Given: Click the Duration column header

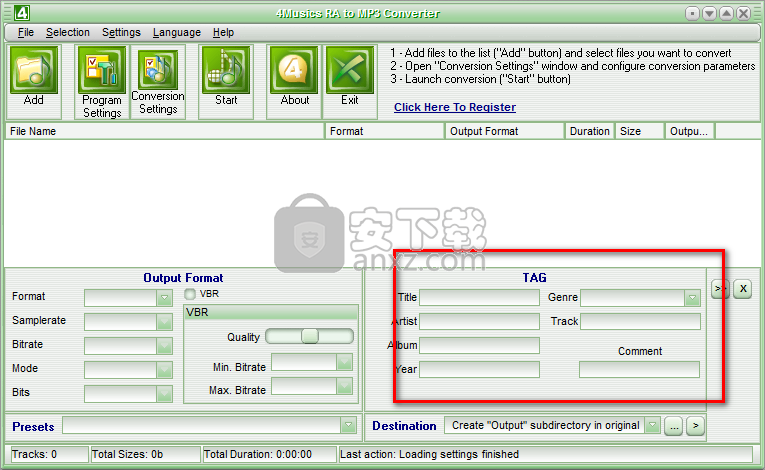Looking at the screenshot, I should [x=589, y=131].
